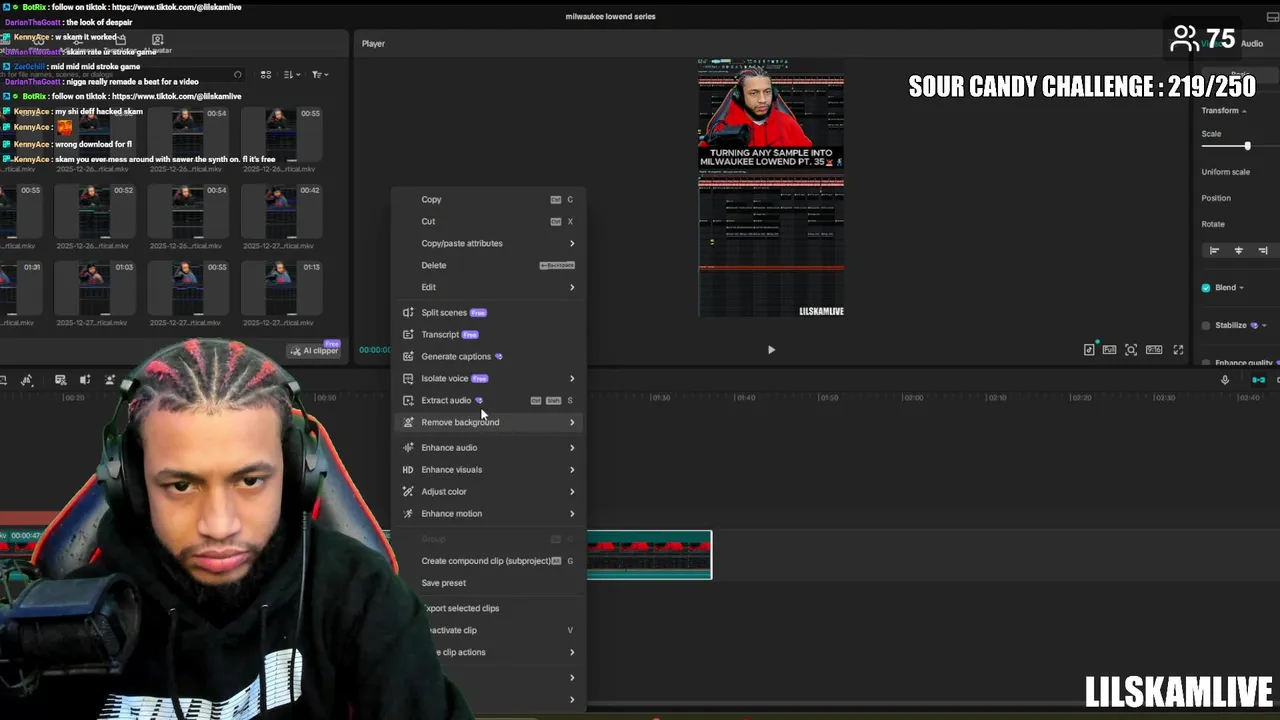Click the Extract audio icon

[x=408, y=401]
